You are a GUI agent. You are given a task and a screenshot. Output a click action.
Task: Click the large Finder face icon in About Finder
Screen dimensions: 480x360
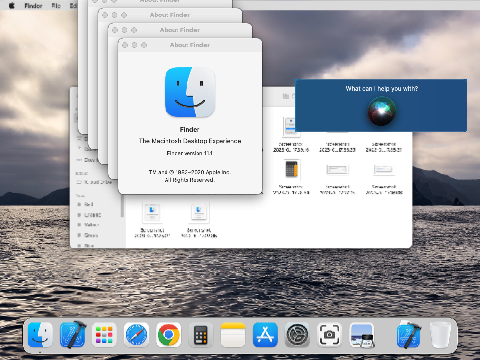[190, 92]
